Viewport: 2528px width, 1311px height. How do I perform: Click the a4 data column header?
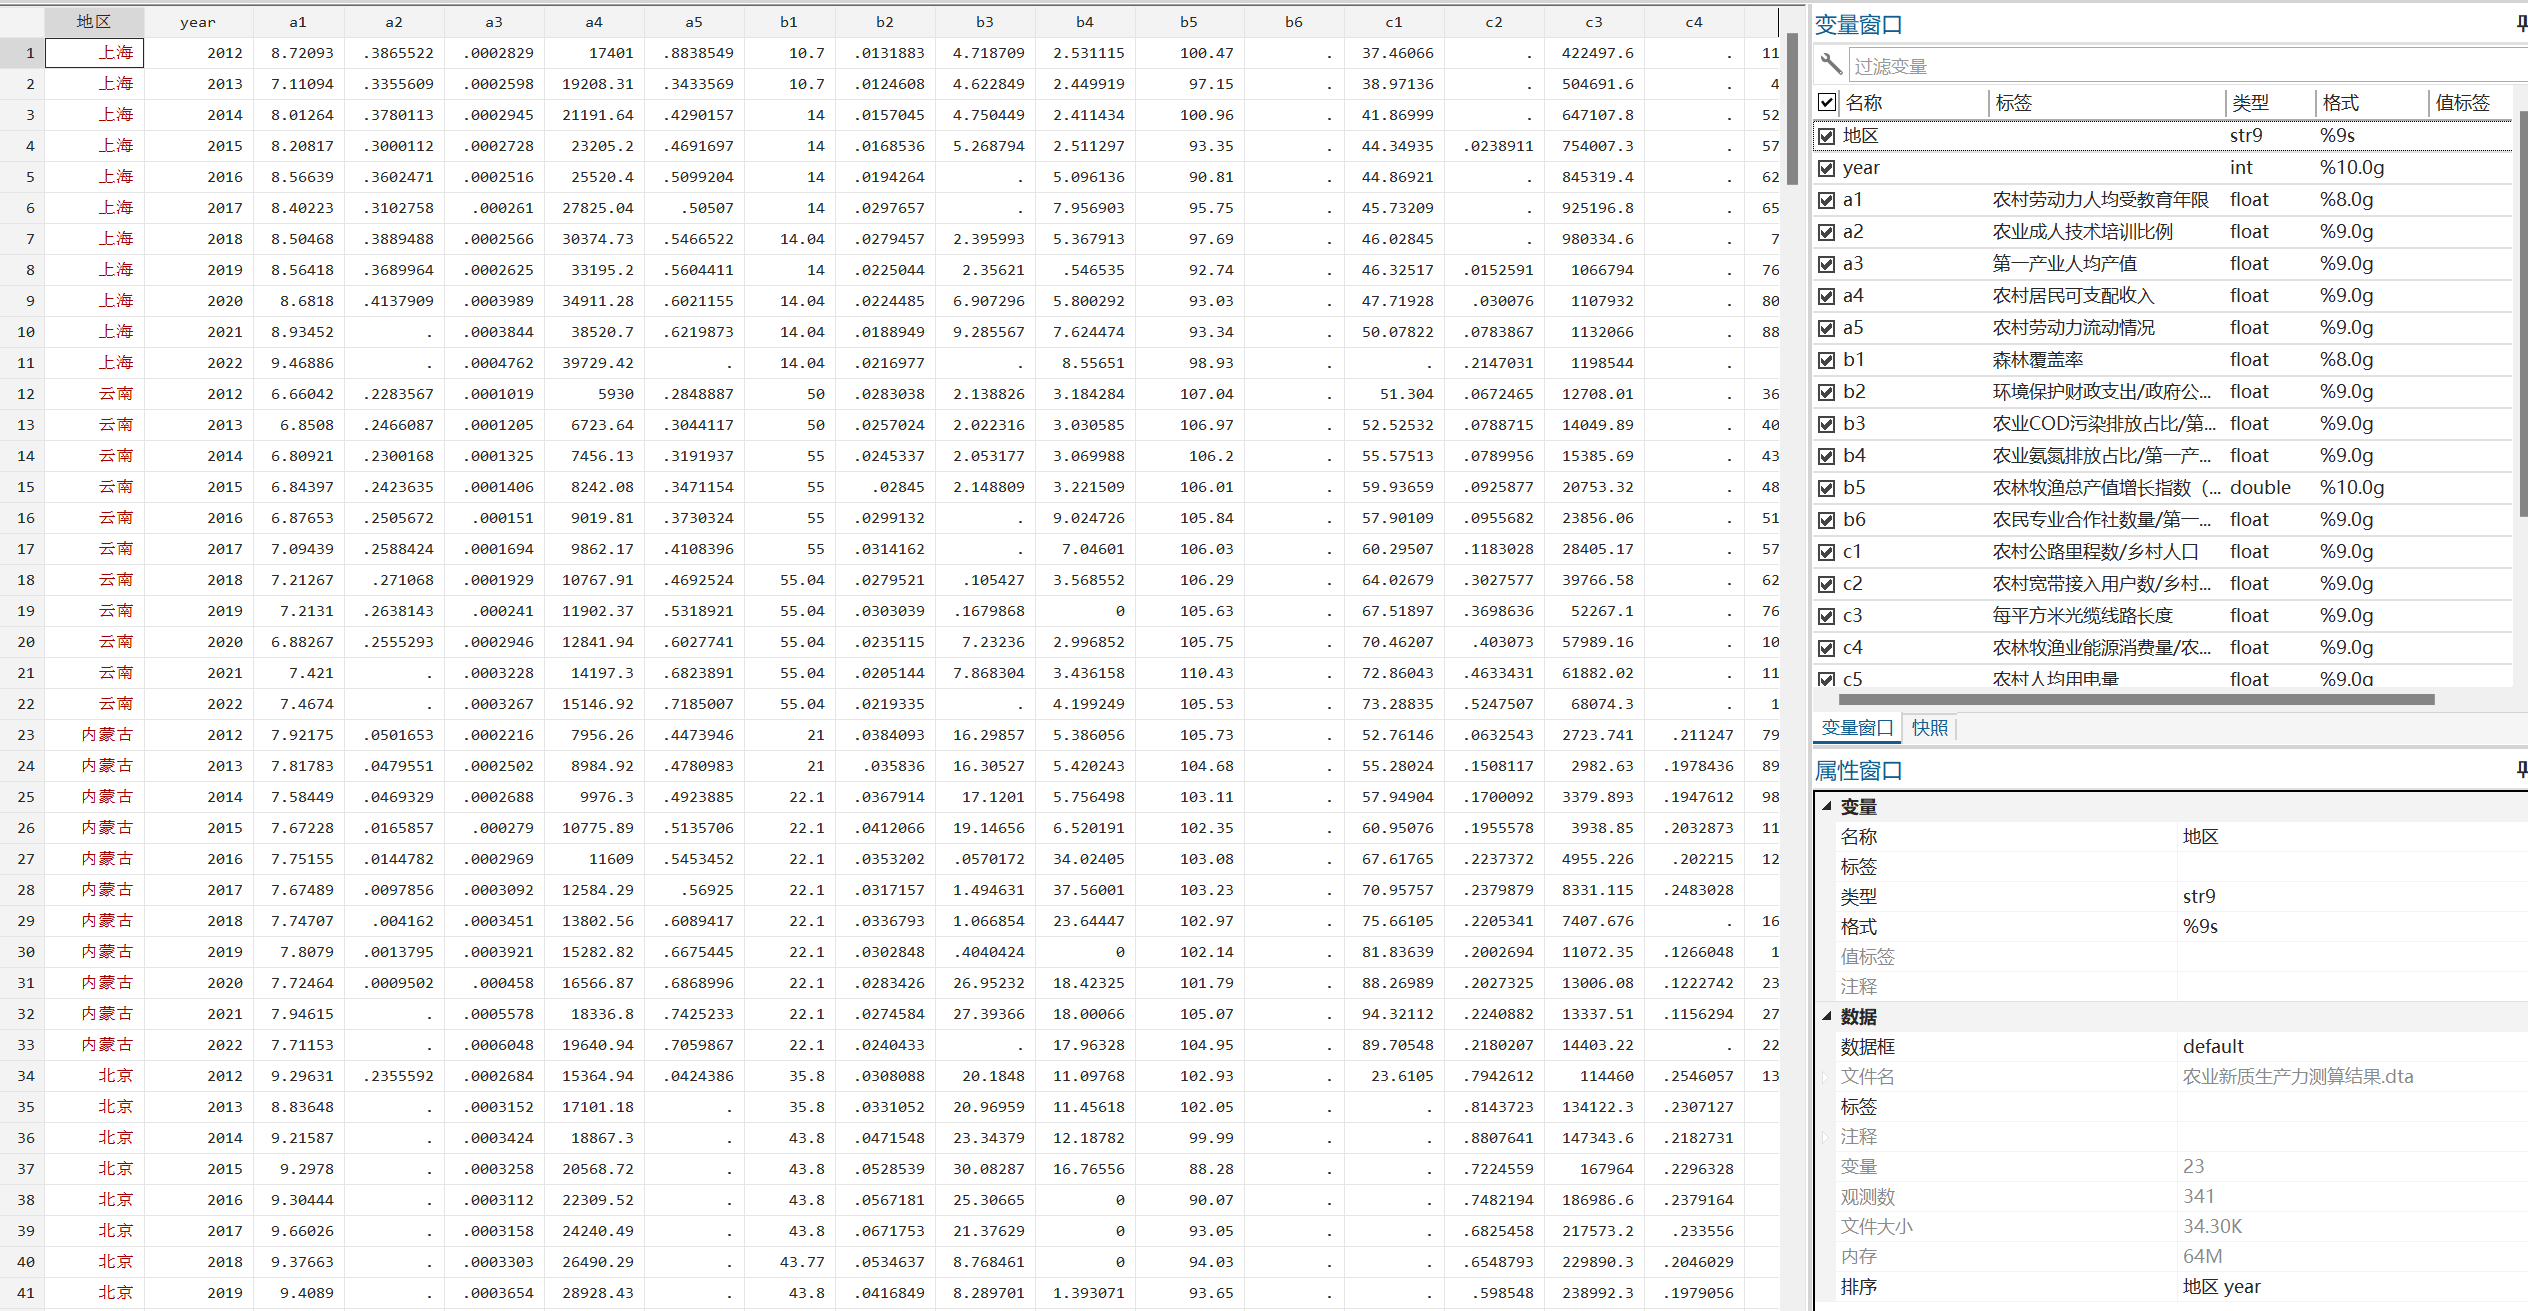click(x=594, y=22)
